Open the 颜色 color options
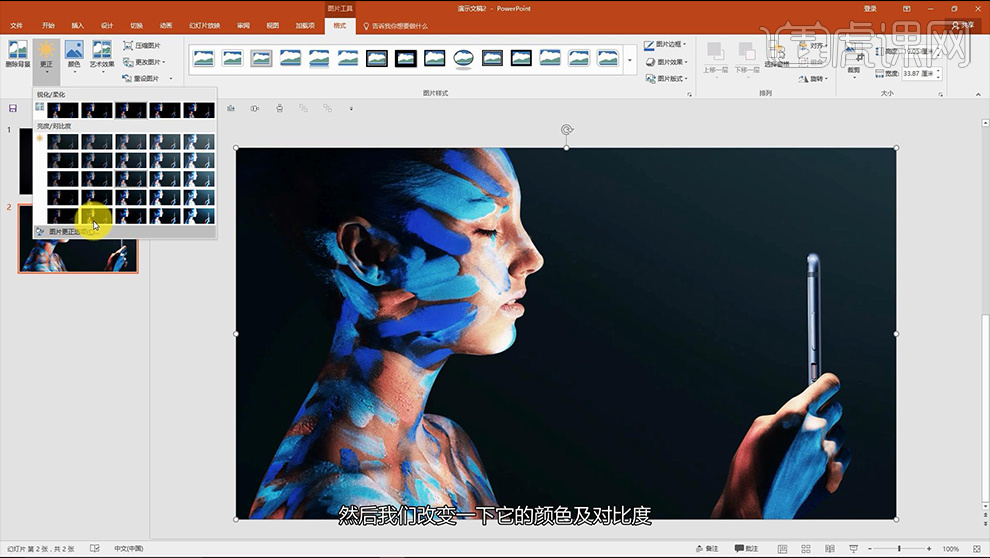 coord(74,56)
